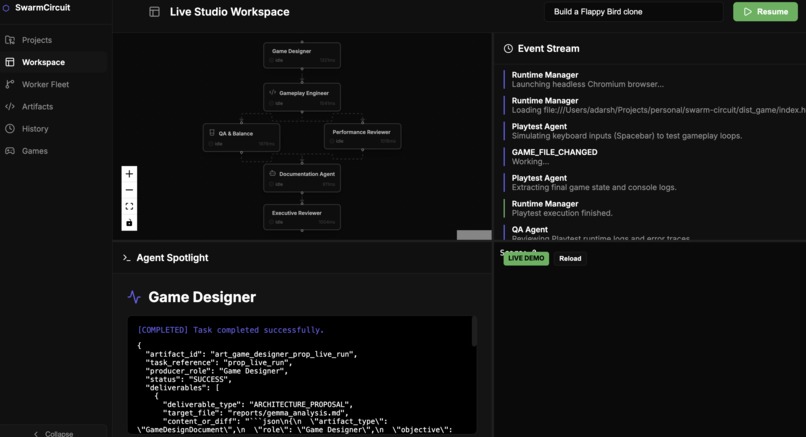Click the Resume button

coord(765,12)
